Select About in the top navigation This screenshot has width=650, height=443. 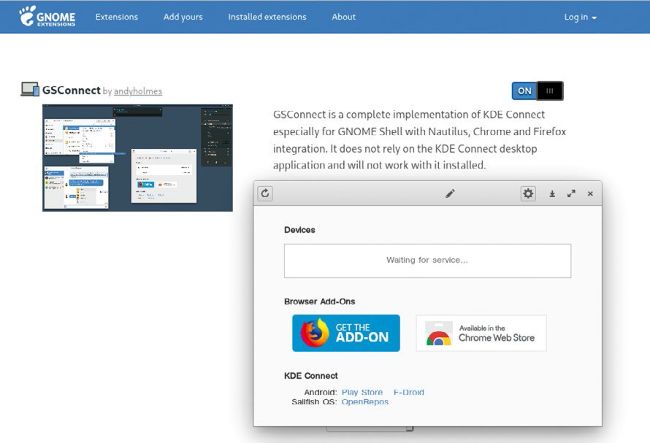343,17
